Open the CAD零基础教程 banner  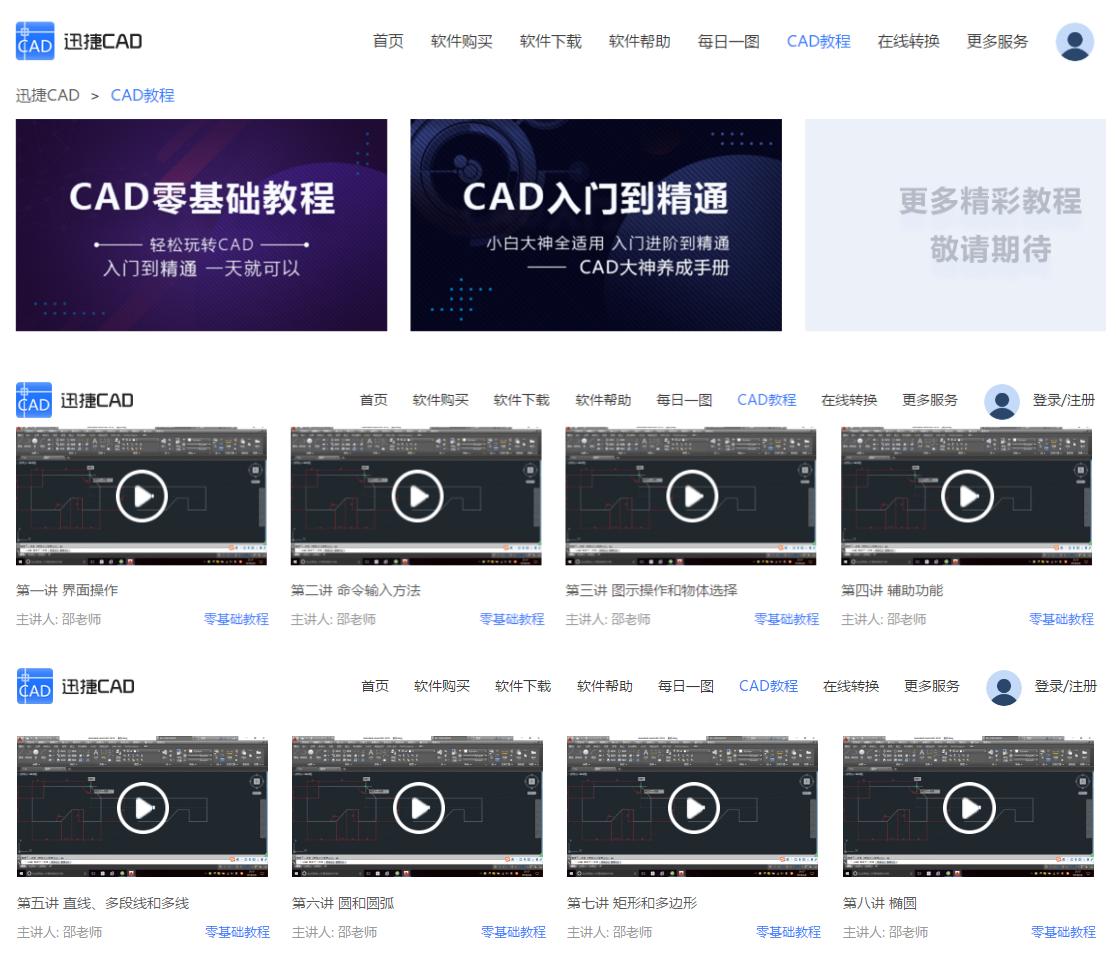200,227
